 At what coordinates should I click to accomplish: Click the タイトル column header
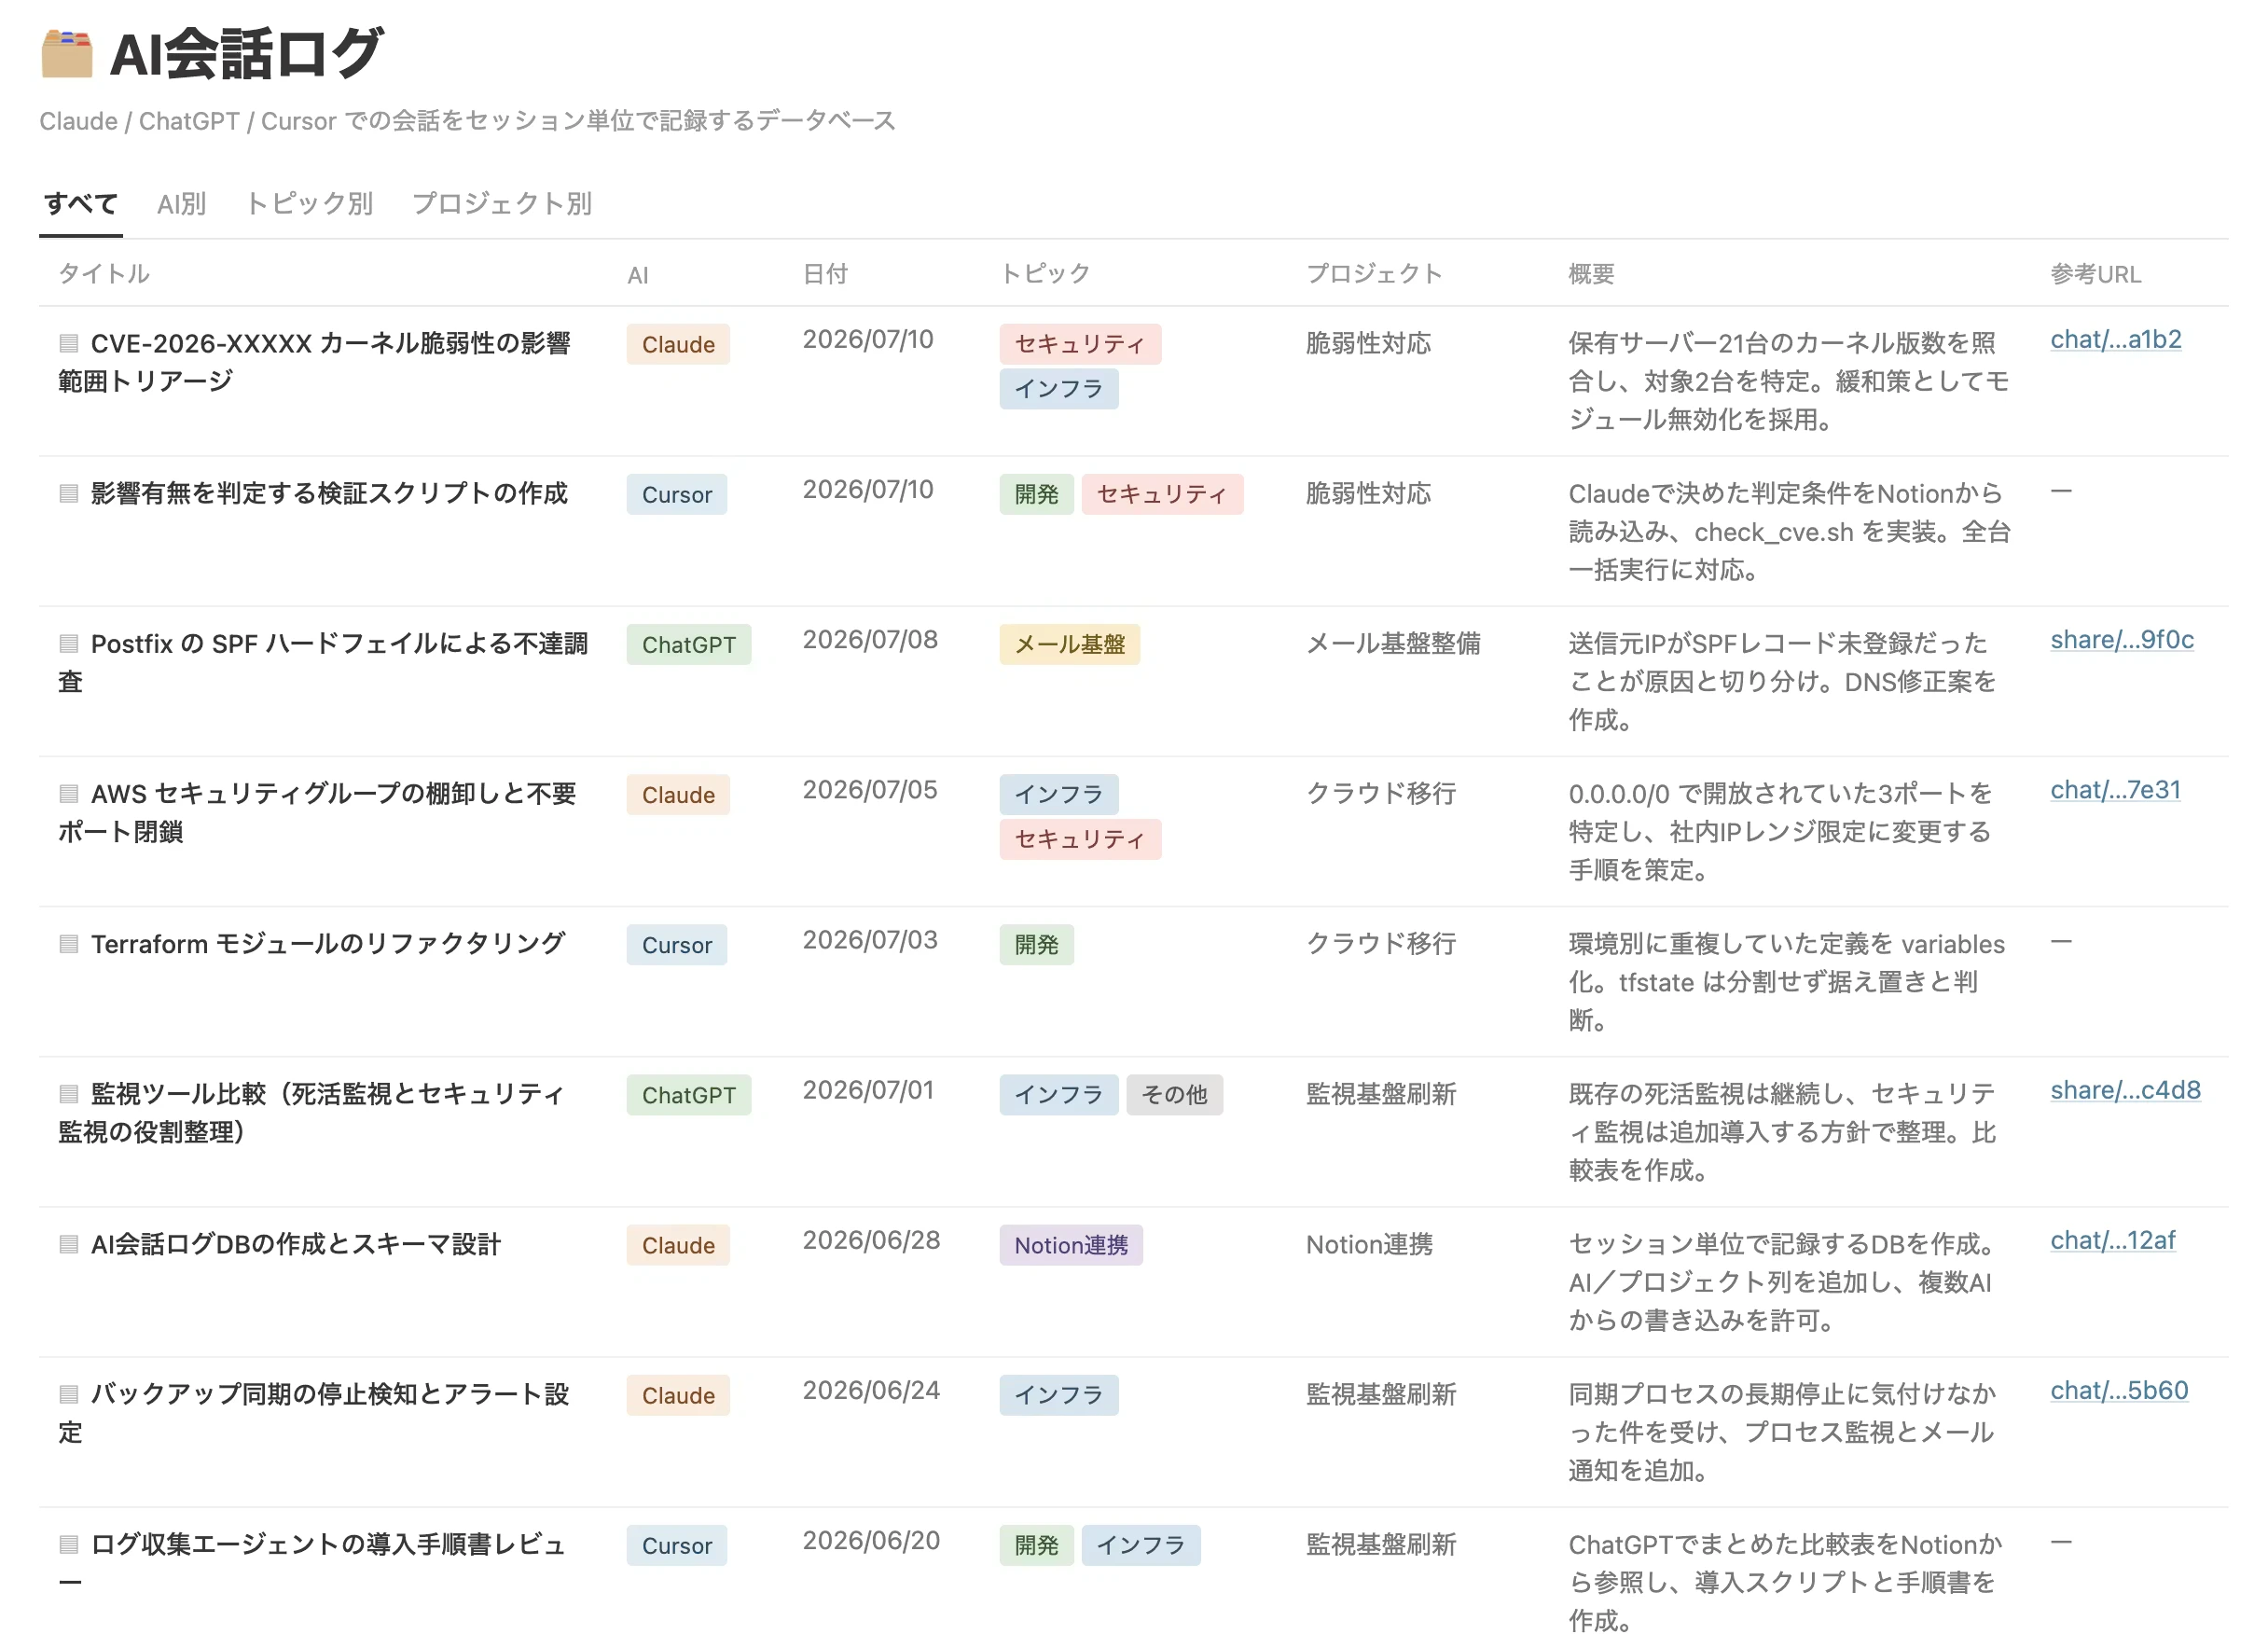pyautogui.click(x=104, y=274)
